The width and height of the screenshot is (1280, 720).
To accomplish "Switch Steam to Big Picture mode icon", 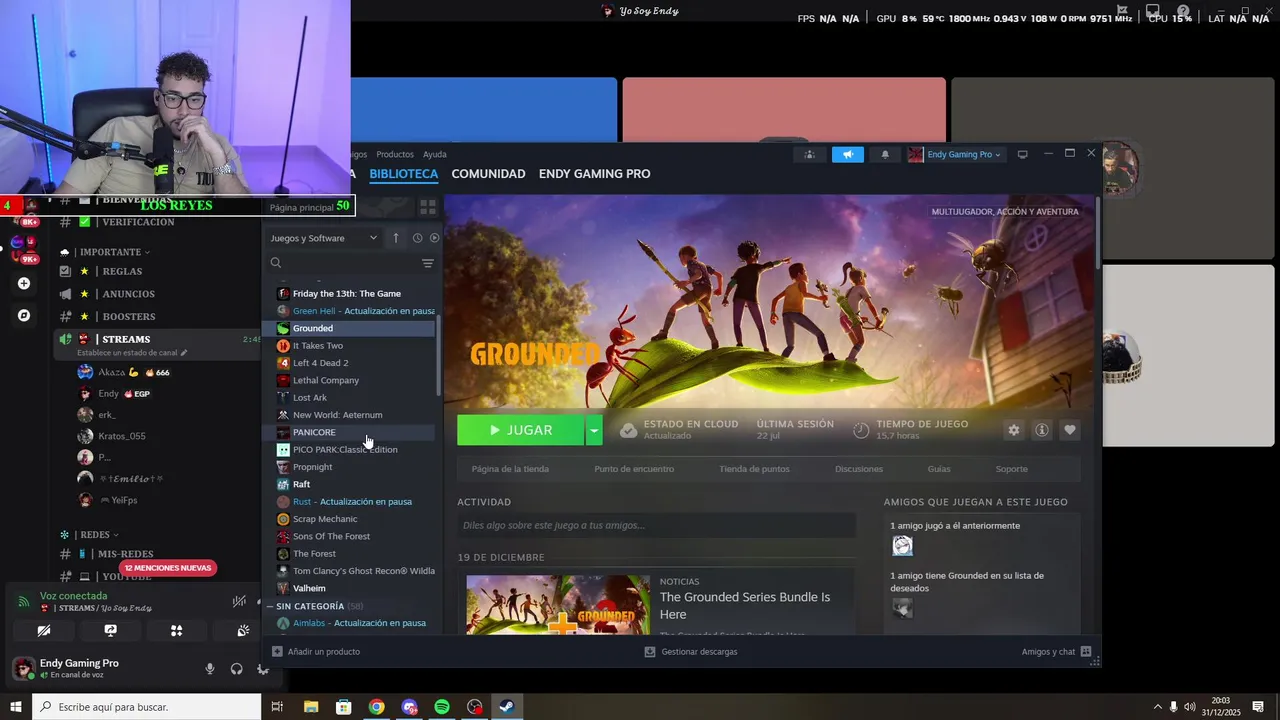I will 1022,154.
